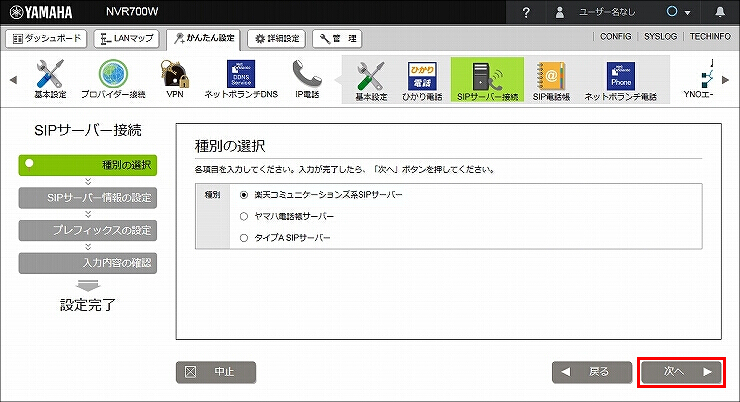Select タイプA SIPサーバー radio option
This screenshot has height=402, width=740.
pos(244,238)
